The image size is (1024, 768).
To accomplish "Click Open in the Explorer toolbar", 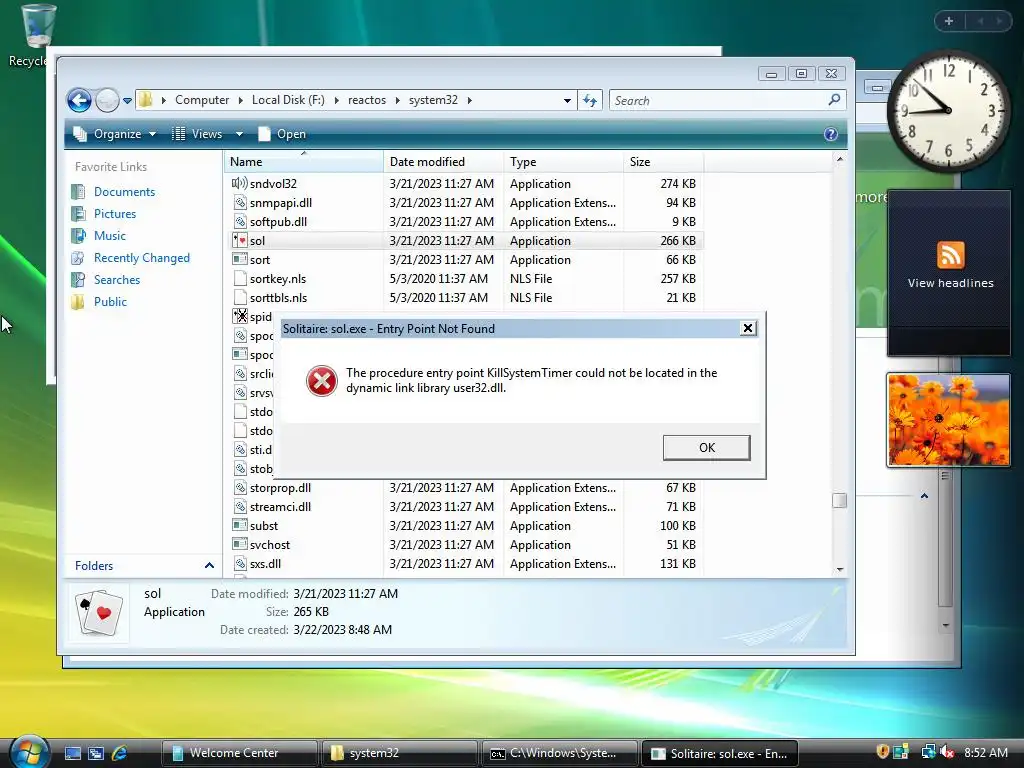I will (282, 134).
